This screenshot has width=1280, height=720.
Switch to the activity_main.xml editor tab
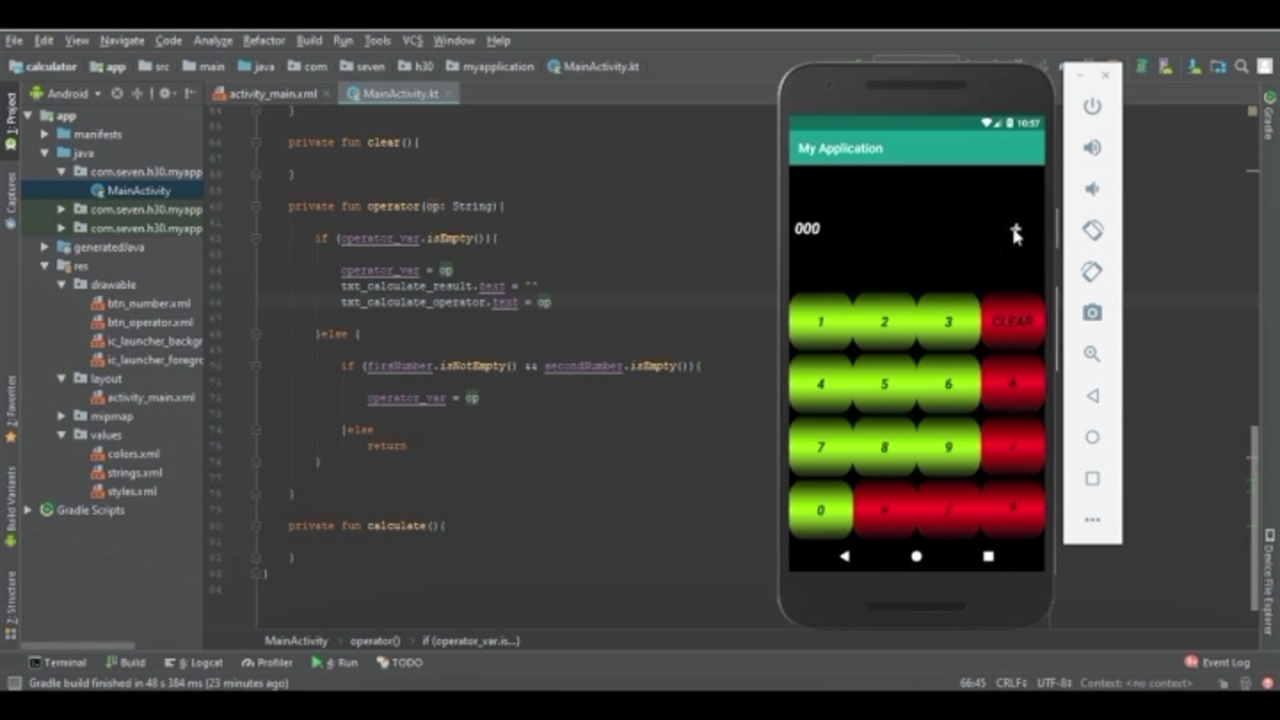272,94
